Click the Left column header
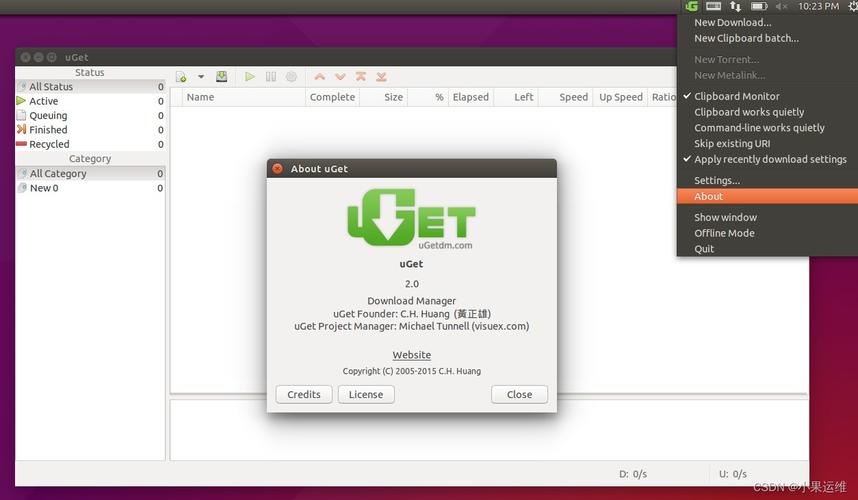858x500 pixels. coord(516,97)
